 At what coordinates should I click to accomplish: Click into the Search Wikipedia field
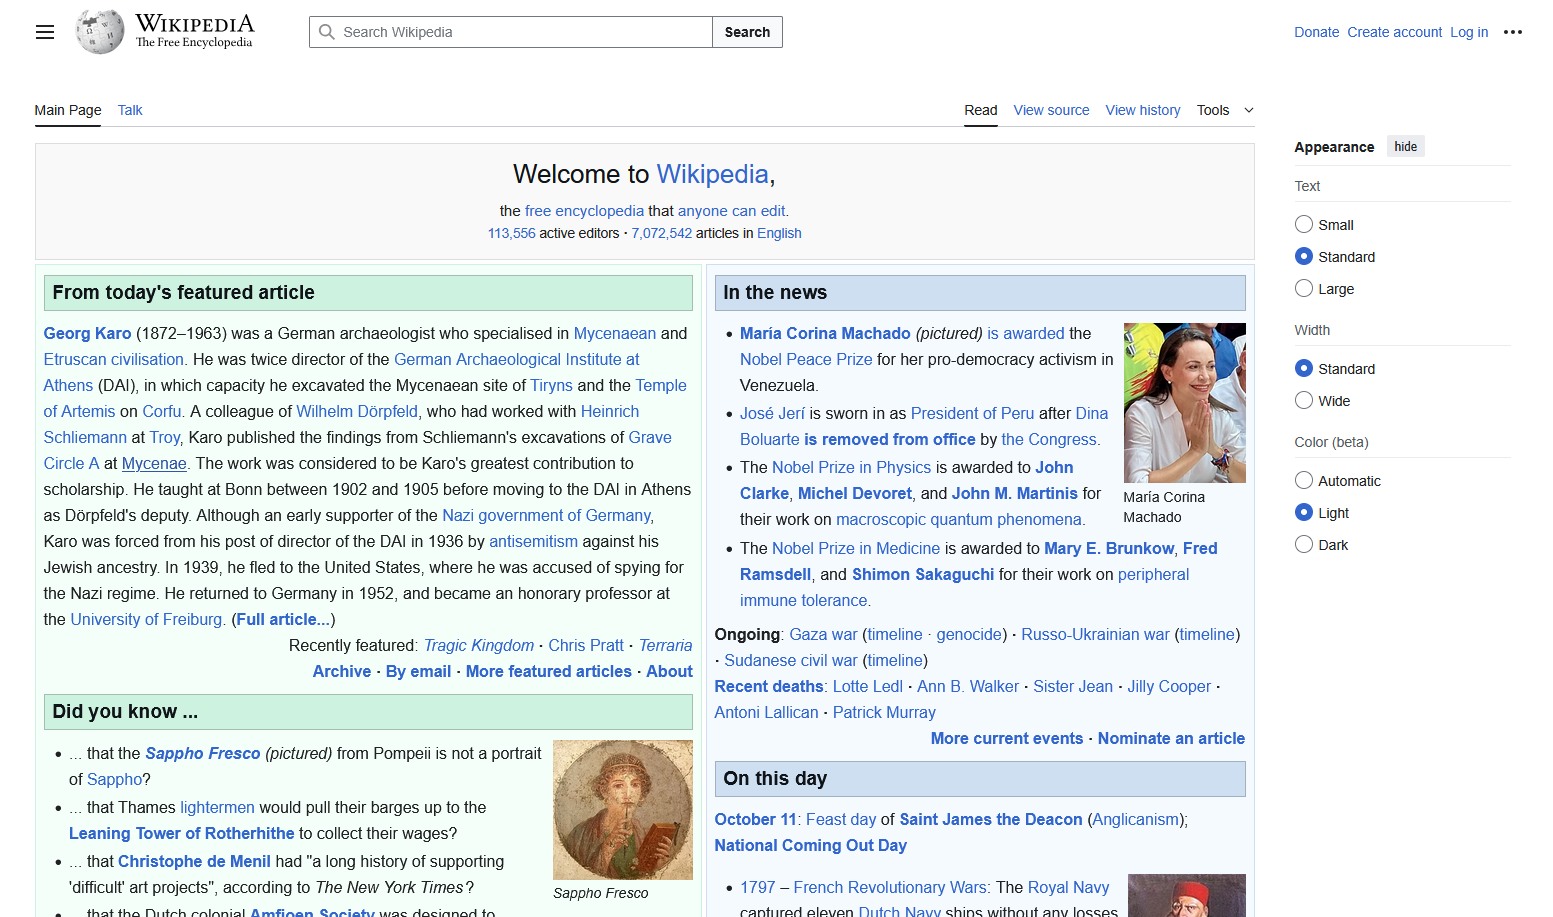click(x=520, y=32)
